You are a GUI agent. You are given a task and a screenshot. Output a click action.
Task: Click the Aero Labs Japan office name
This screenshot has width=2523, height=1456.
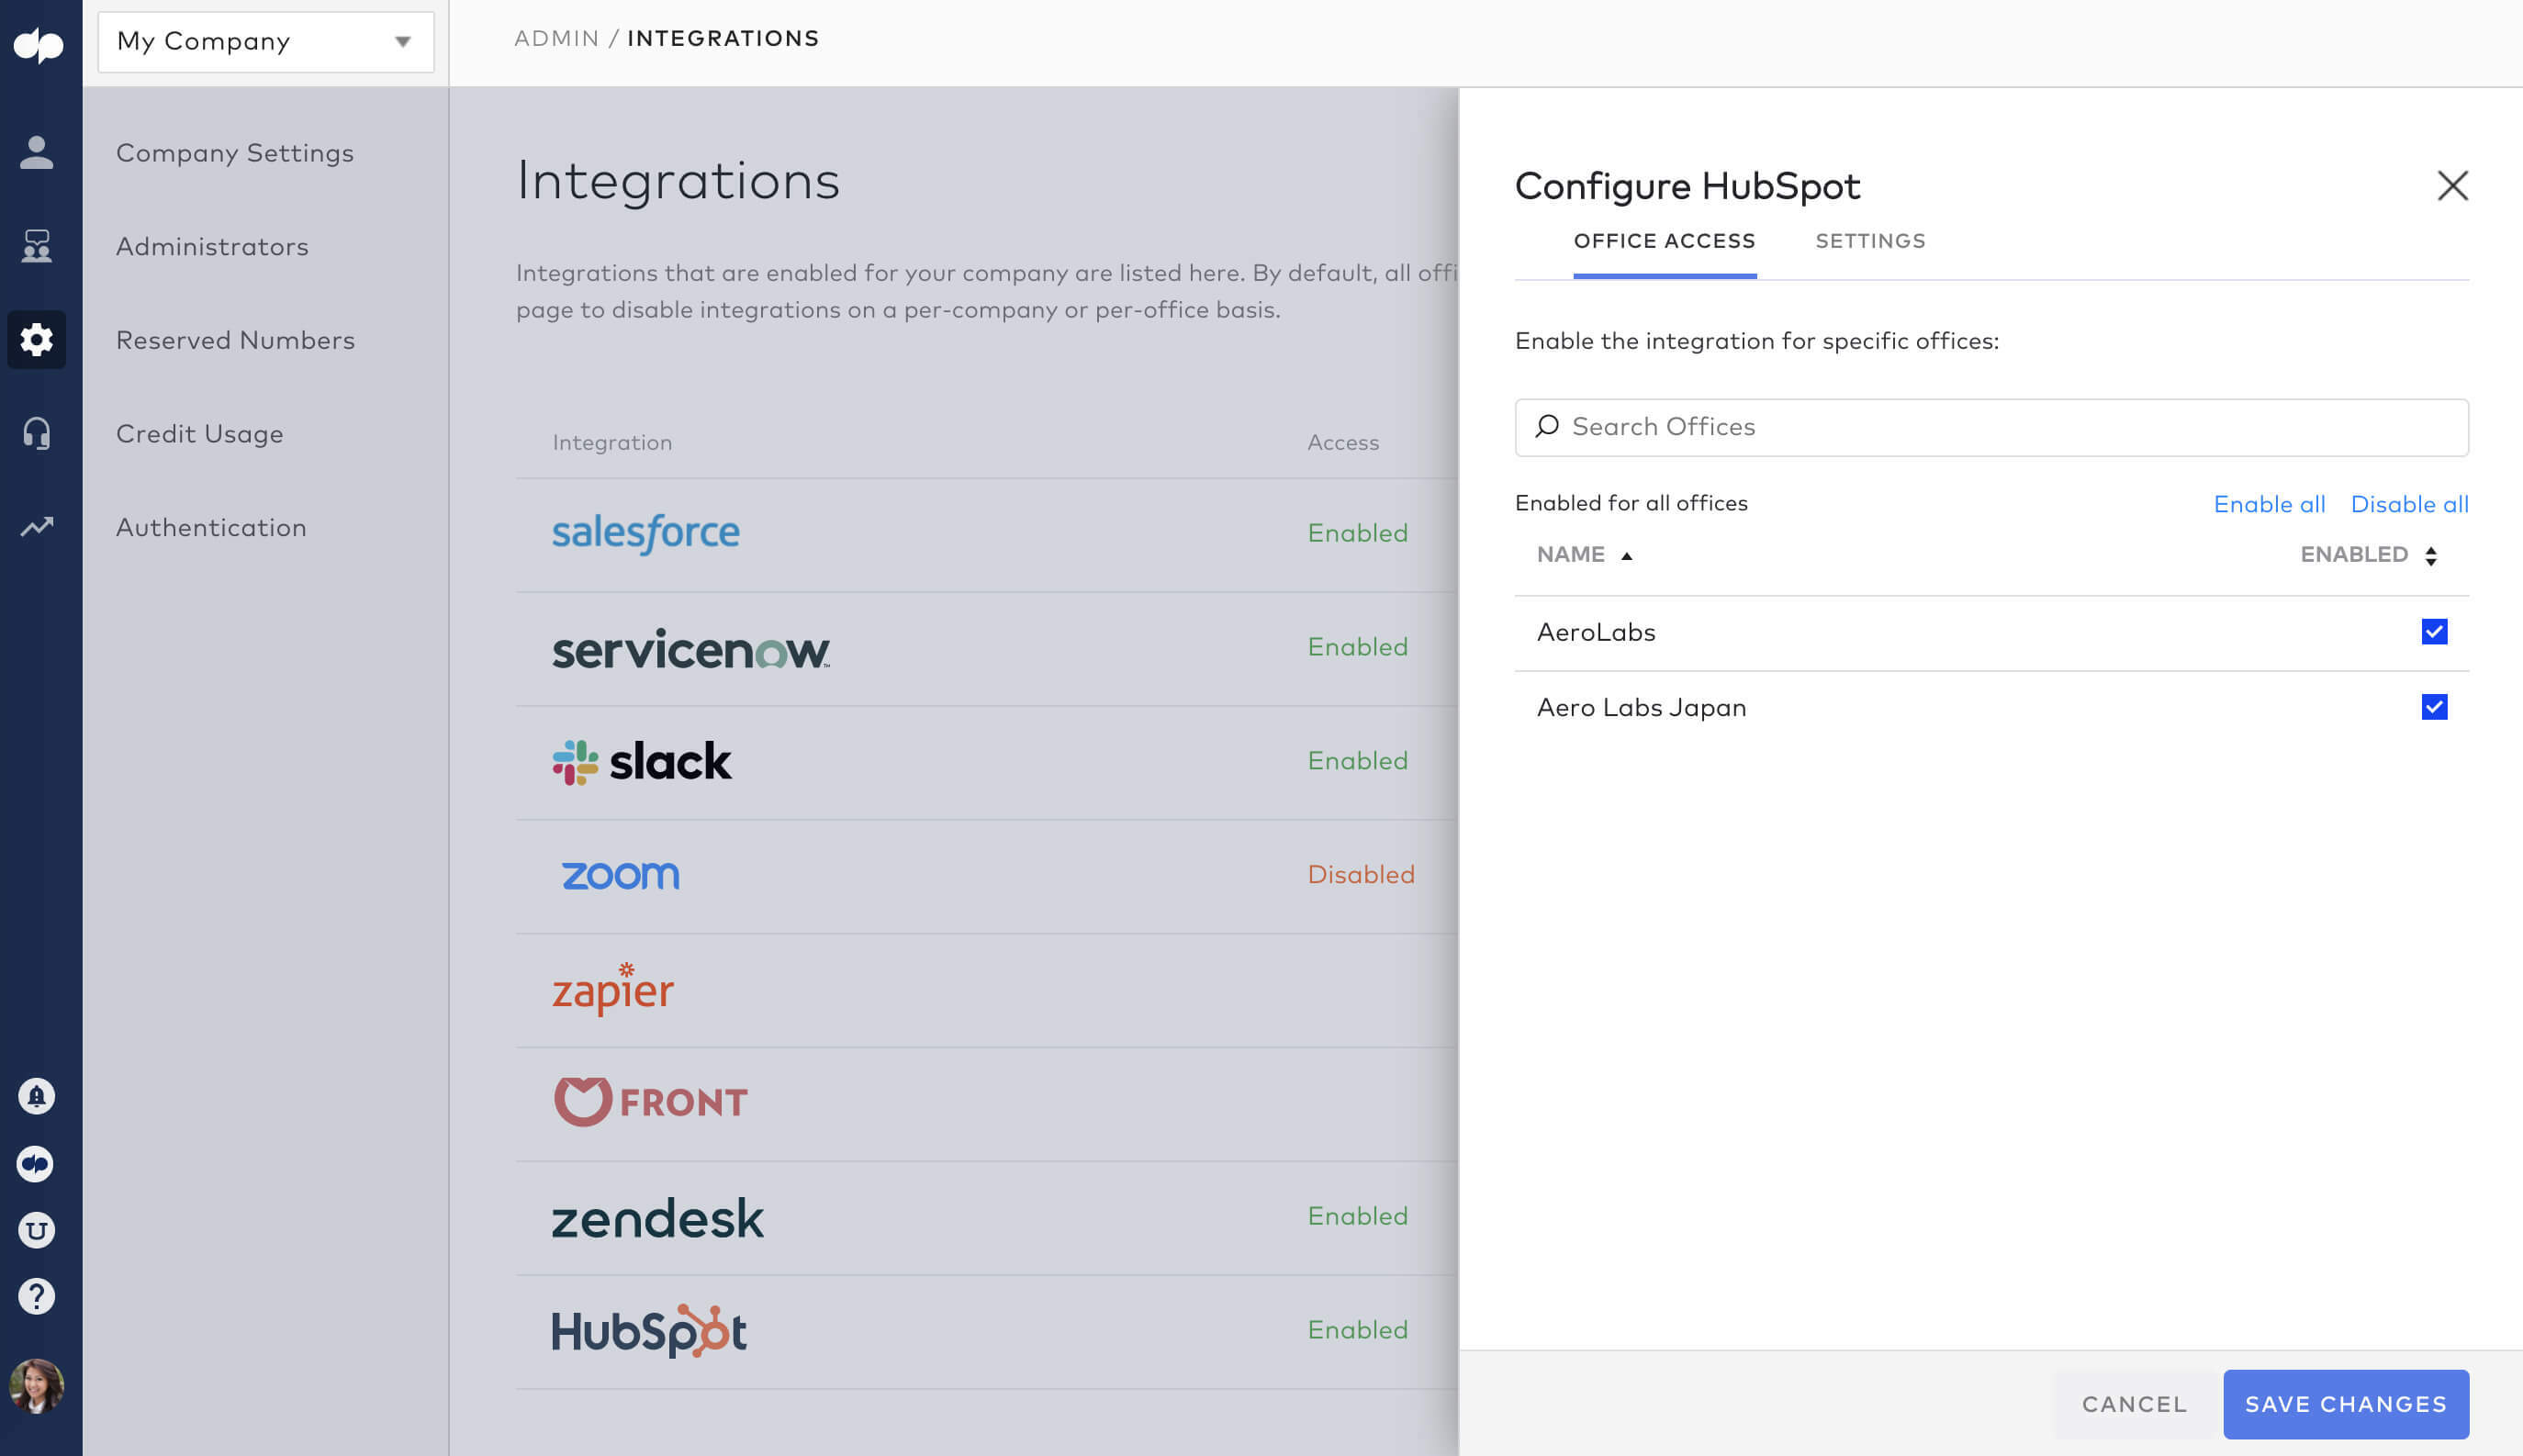coord(1641,708)
